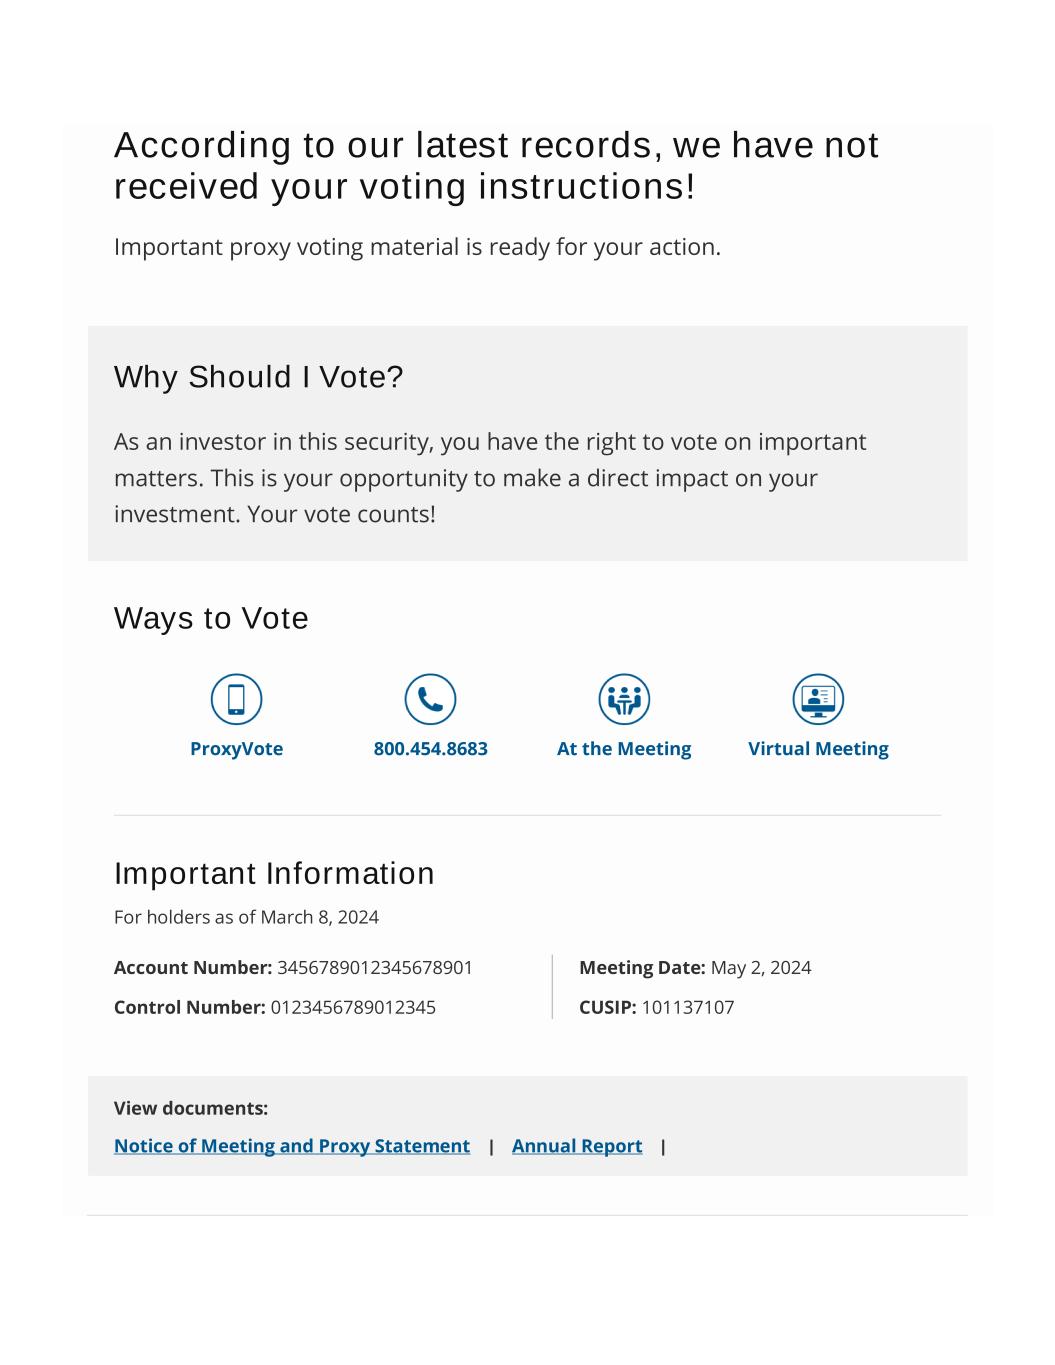
Task: Click the Ways to Vote heading
Action: 211,618
